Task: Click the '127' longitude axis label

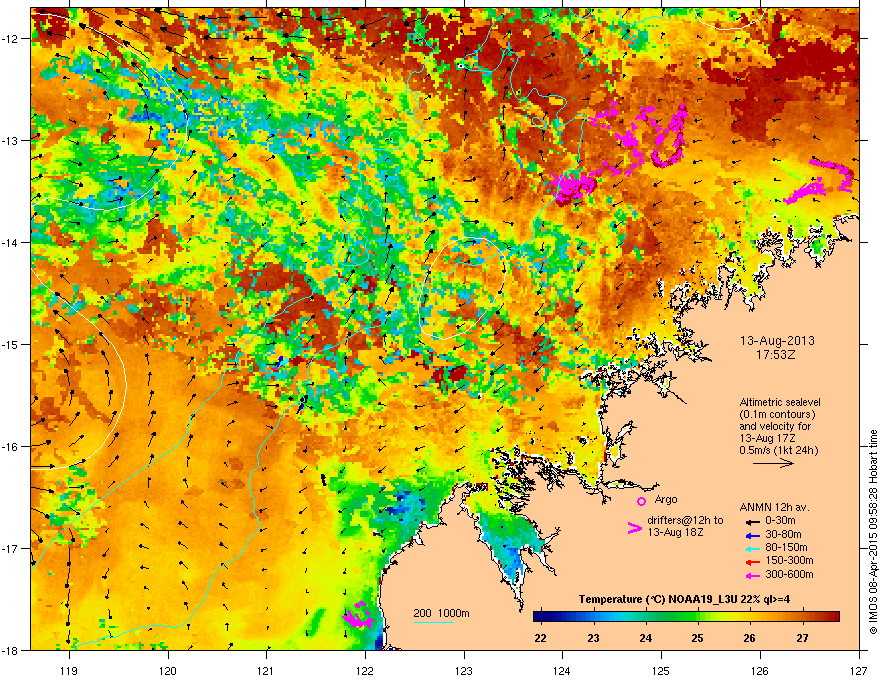Action: coord(859,670)
